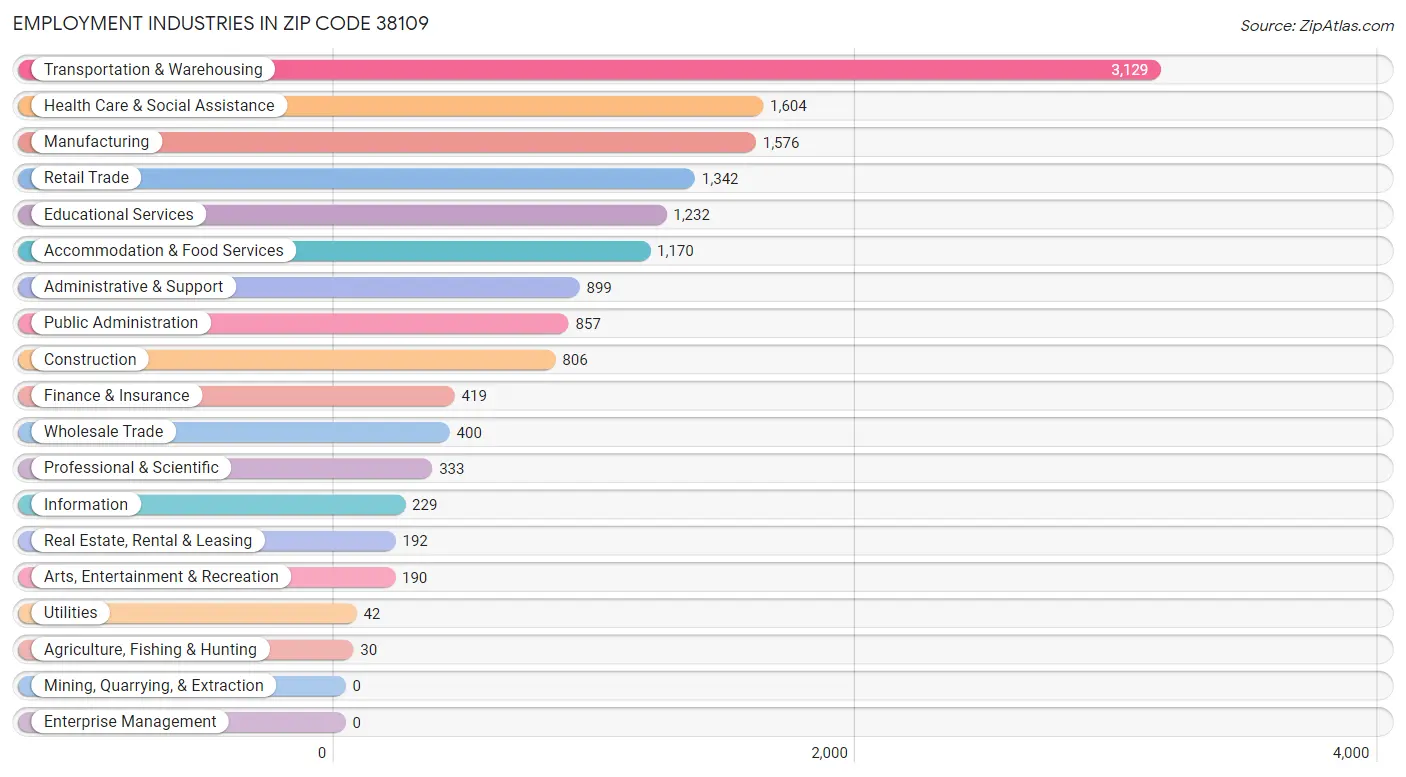The width and height of the screenshot is (1406, 777).
Task: Click the Source: ZipAtlas.com credit
Action: tap(1317, 26)
